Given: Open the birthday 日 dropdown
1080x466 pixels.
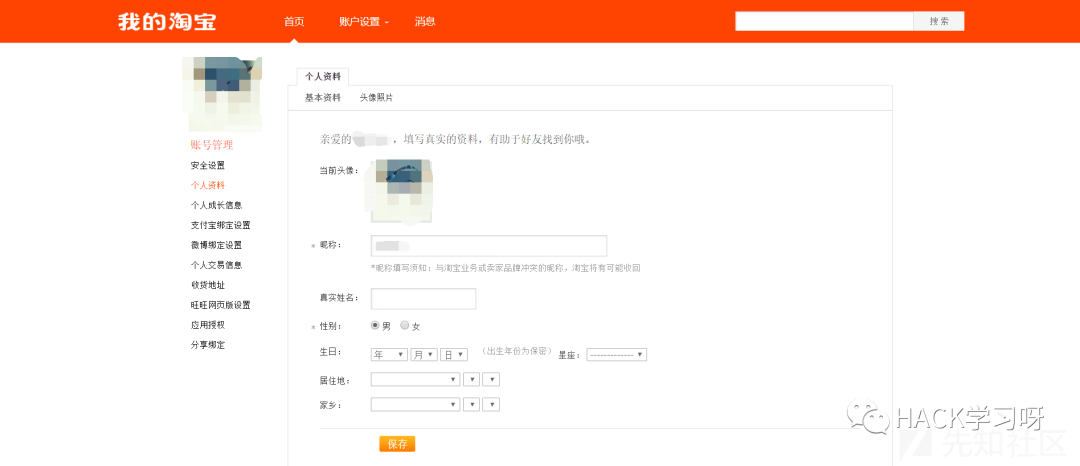Looking at the screenshot, I should click(x=454, y=354).
